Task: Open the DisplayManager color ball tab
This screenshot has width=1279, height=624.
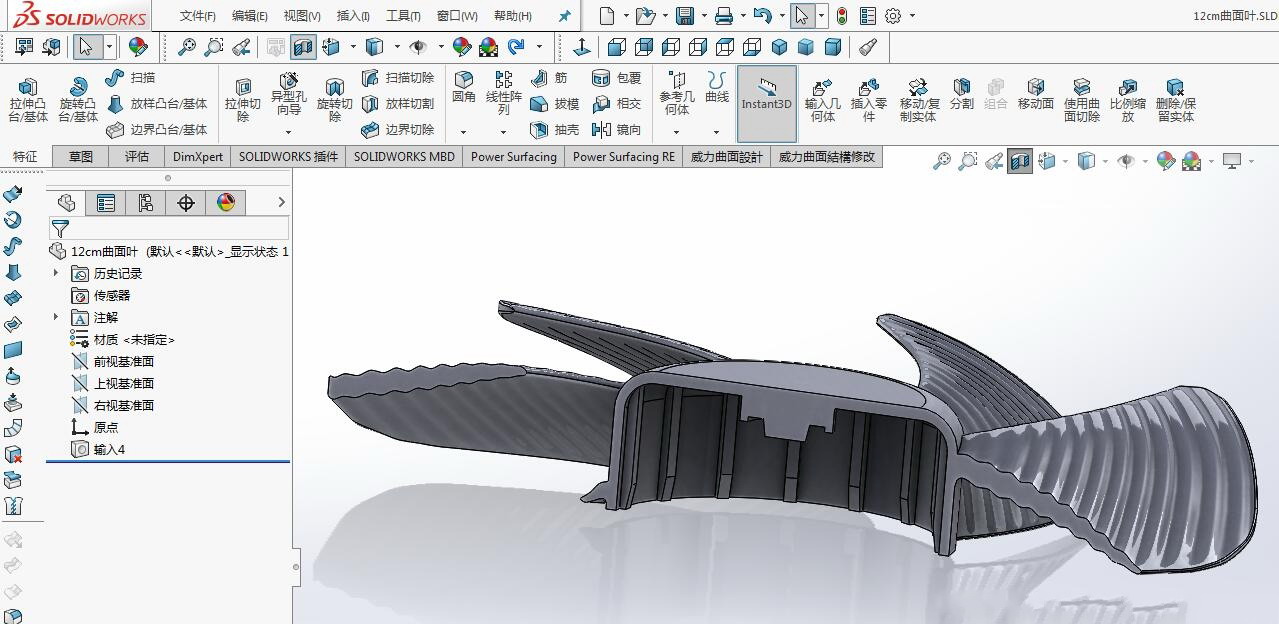Action: tap(226, 203)
